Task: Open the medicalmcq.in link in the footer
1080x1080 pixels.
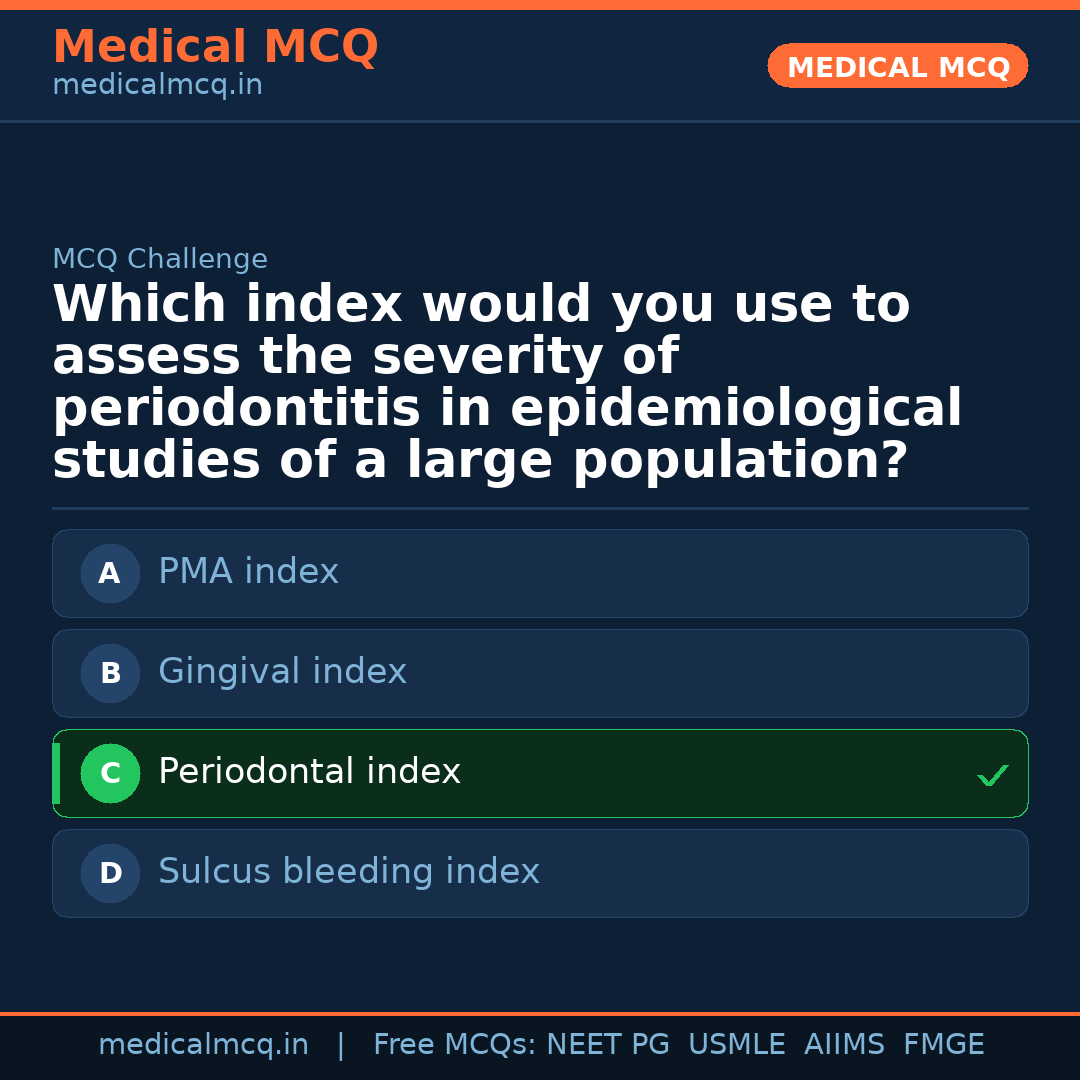Action: tap(203, 1045)
